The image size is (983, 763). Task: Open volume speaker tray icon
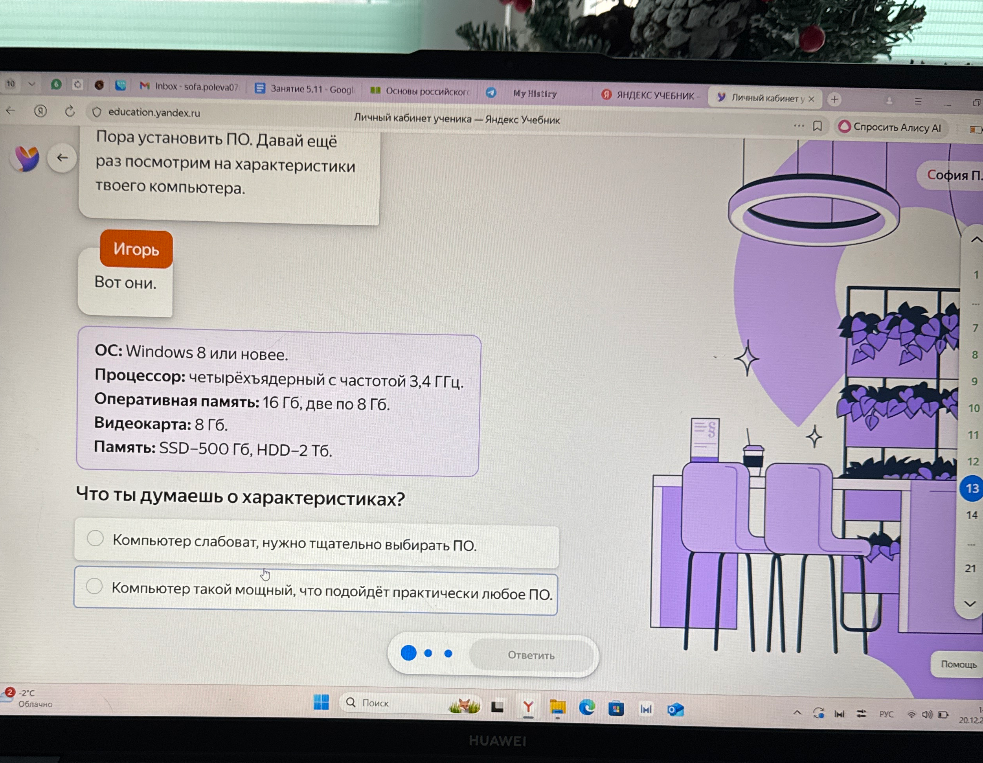(927, 714)
